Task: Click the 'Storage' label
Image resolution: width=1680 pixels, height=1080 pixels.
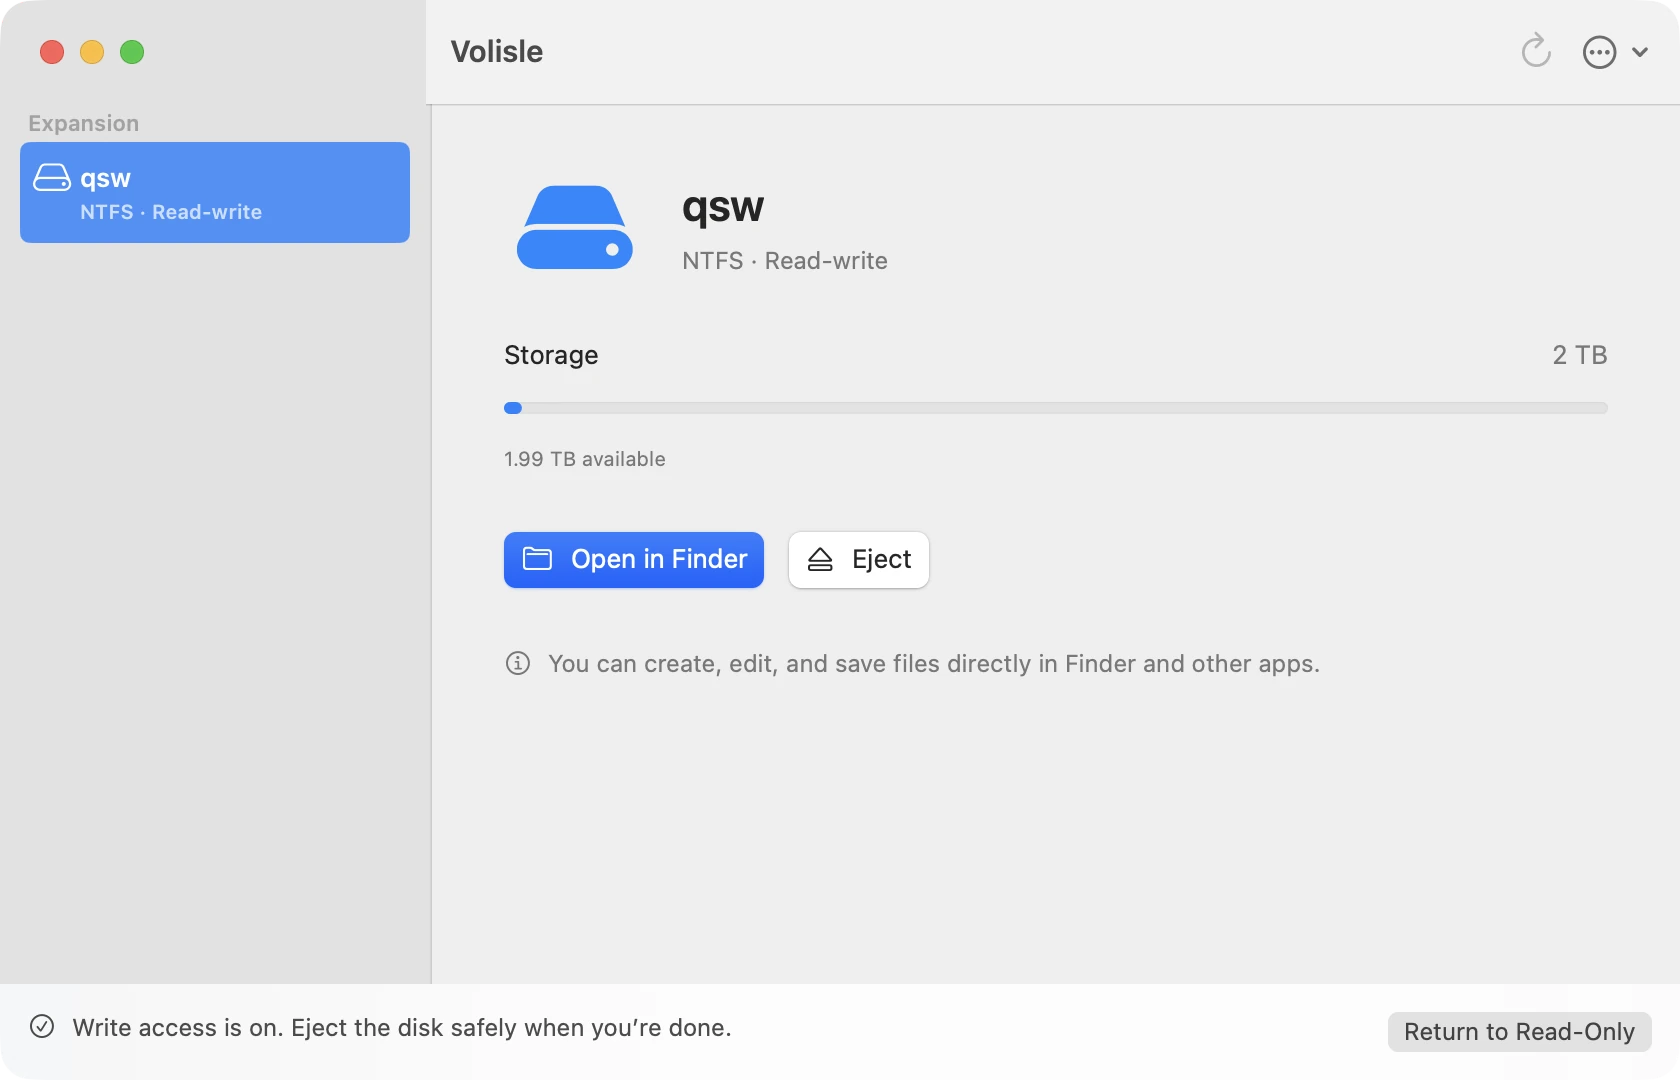Action: pyautogui.click(x=551, y=355)
